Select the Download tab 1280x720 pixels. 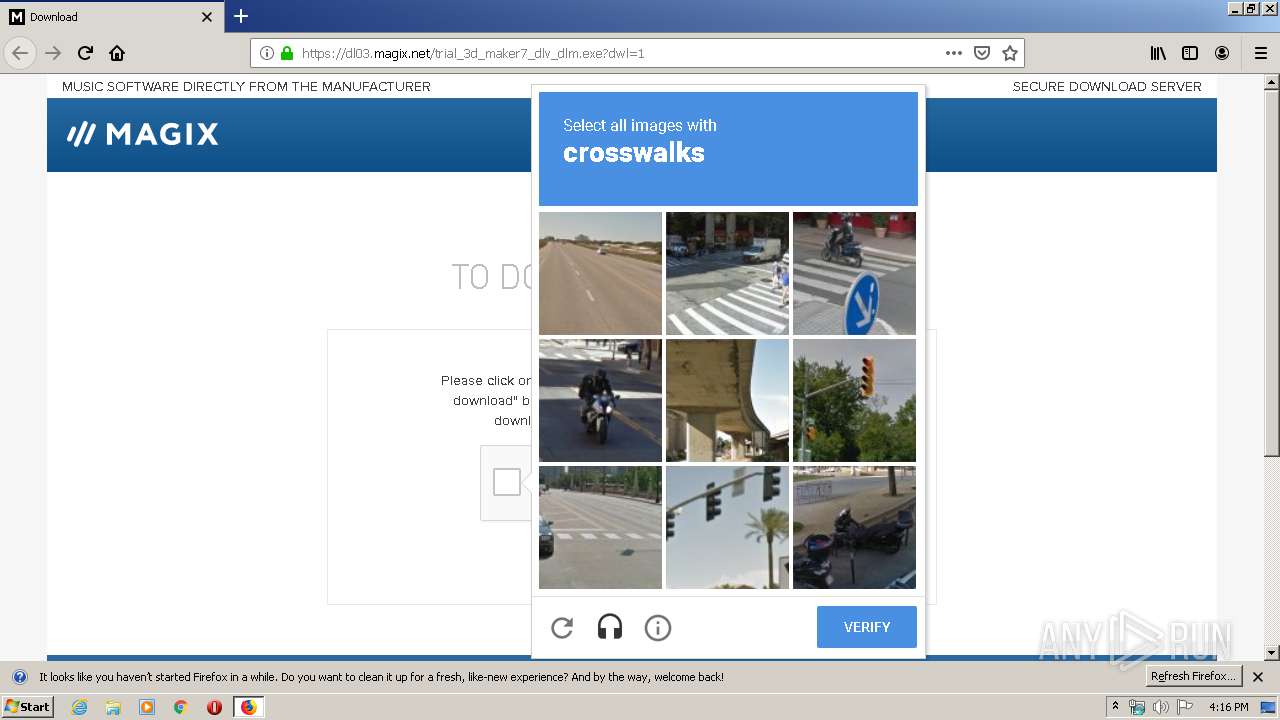(x=112, y=17)
